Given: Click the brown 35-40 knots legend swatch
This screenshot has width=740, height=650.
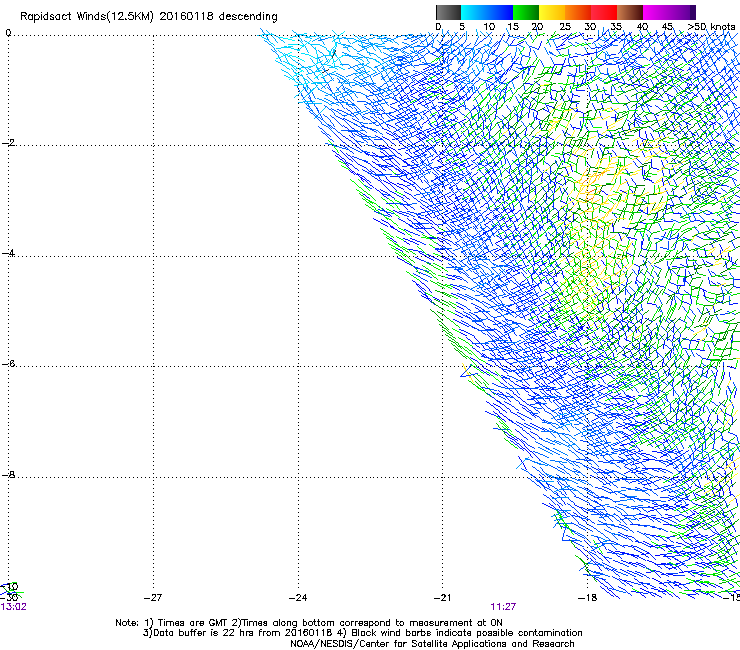Looking at the screenshot, I should (x=630, y=12).
